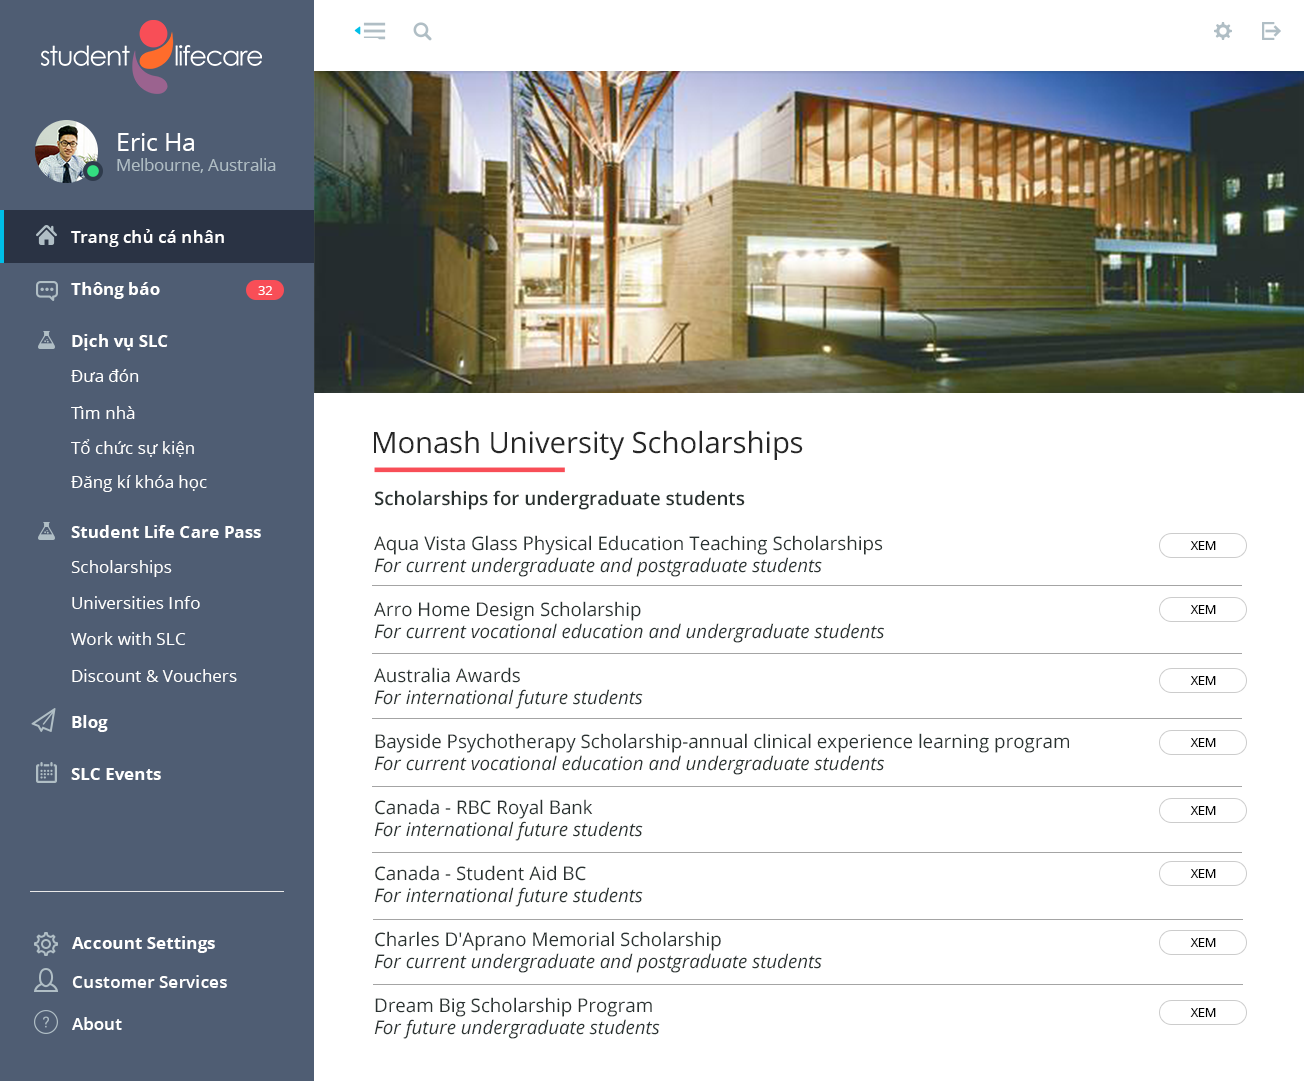Open the Đưa đón service
Screen dimensions: 1304x1081
105,376
